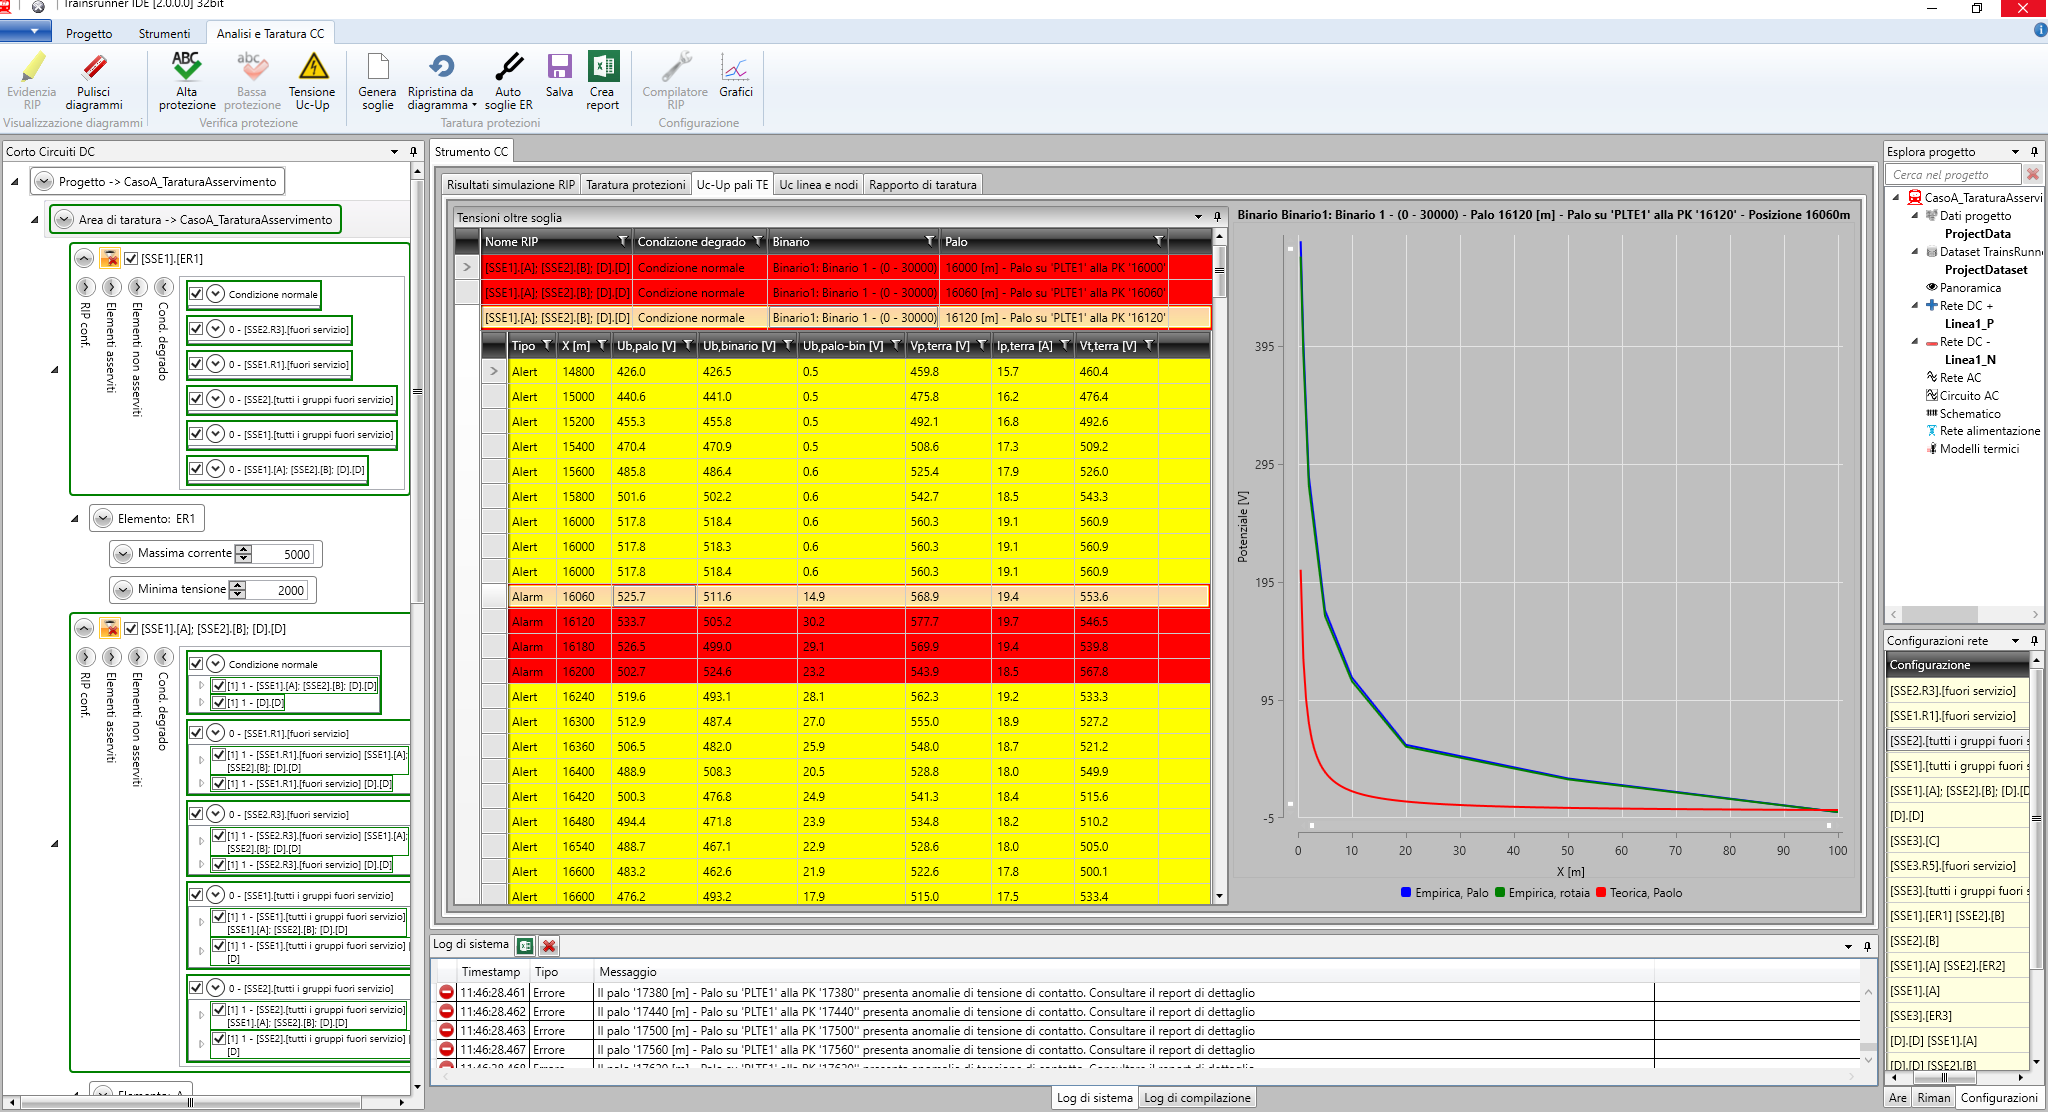Screen dimensions: 2048x1112
Task: Collapse the Elemento: ER1 section
Action: [x=103, y=518]
